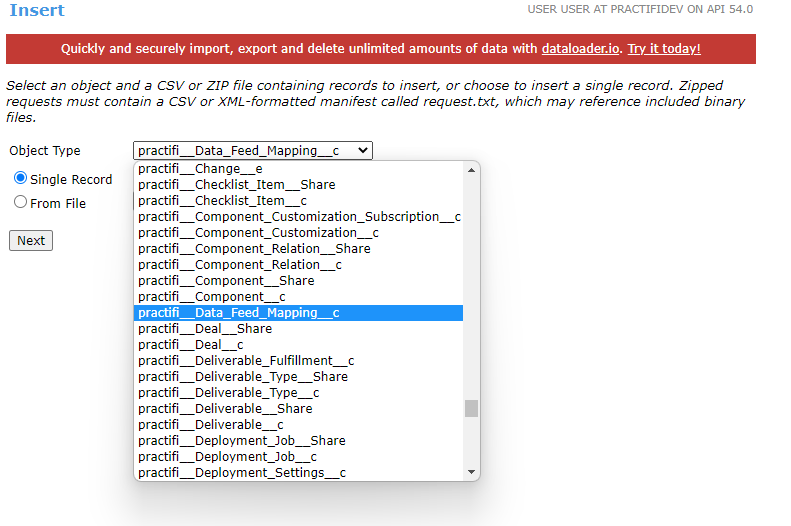Choose practifi__Checklist_Item__Share option
Image resolution: width=791 pixels, height=526 pixels.
click(x=298, y=185)
